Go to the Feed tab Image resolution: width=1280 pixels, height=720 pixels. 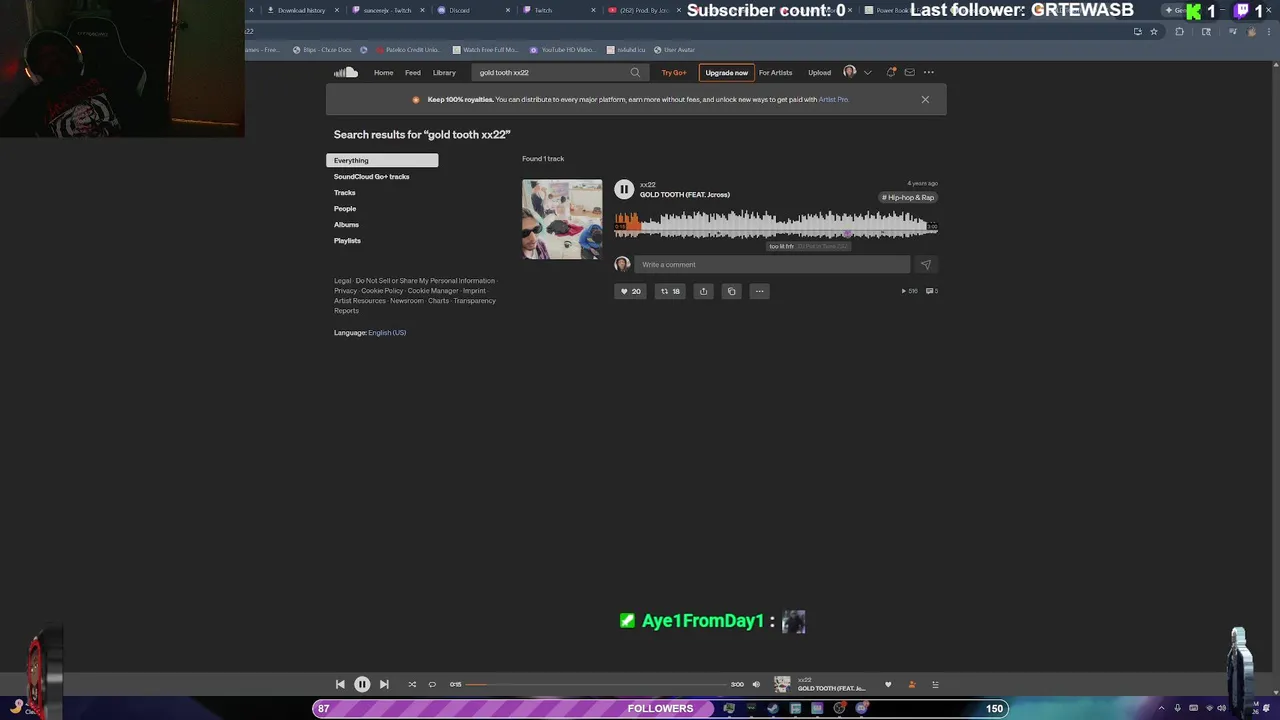coord(412,72)
